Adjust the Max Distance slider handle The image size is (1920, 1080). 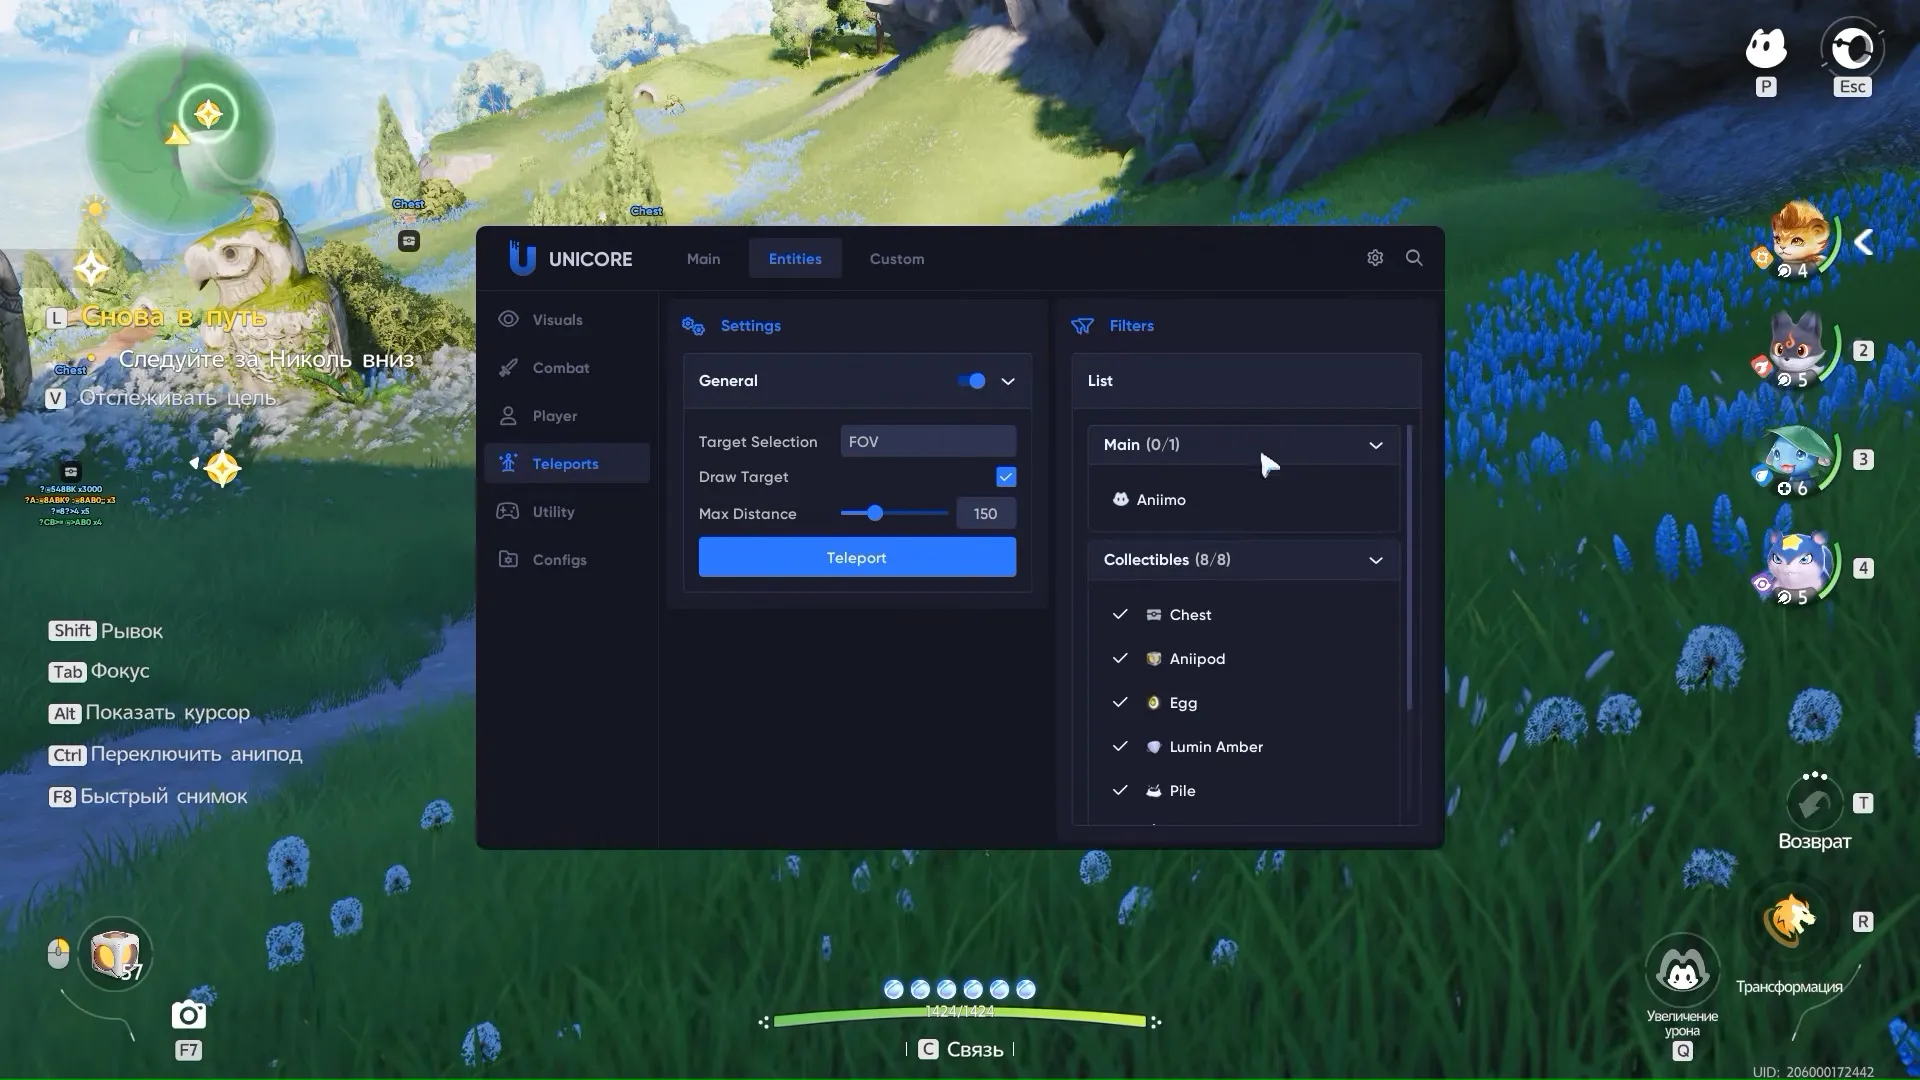[875, 513]
